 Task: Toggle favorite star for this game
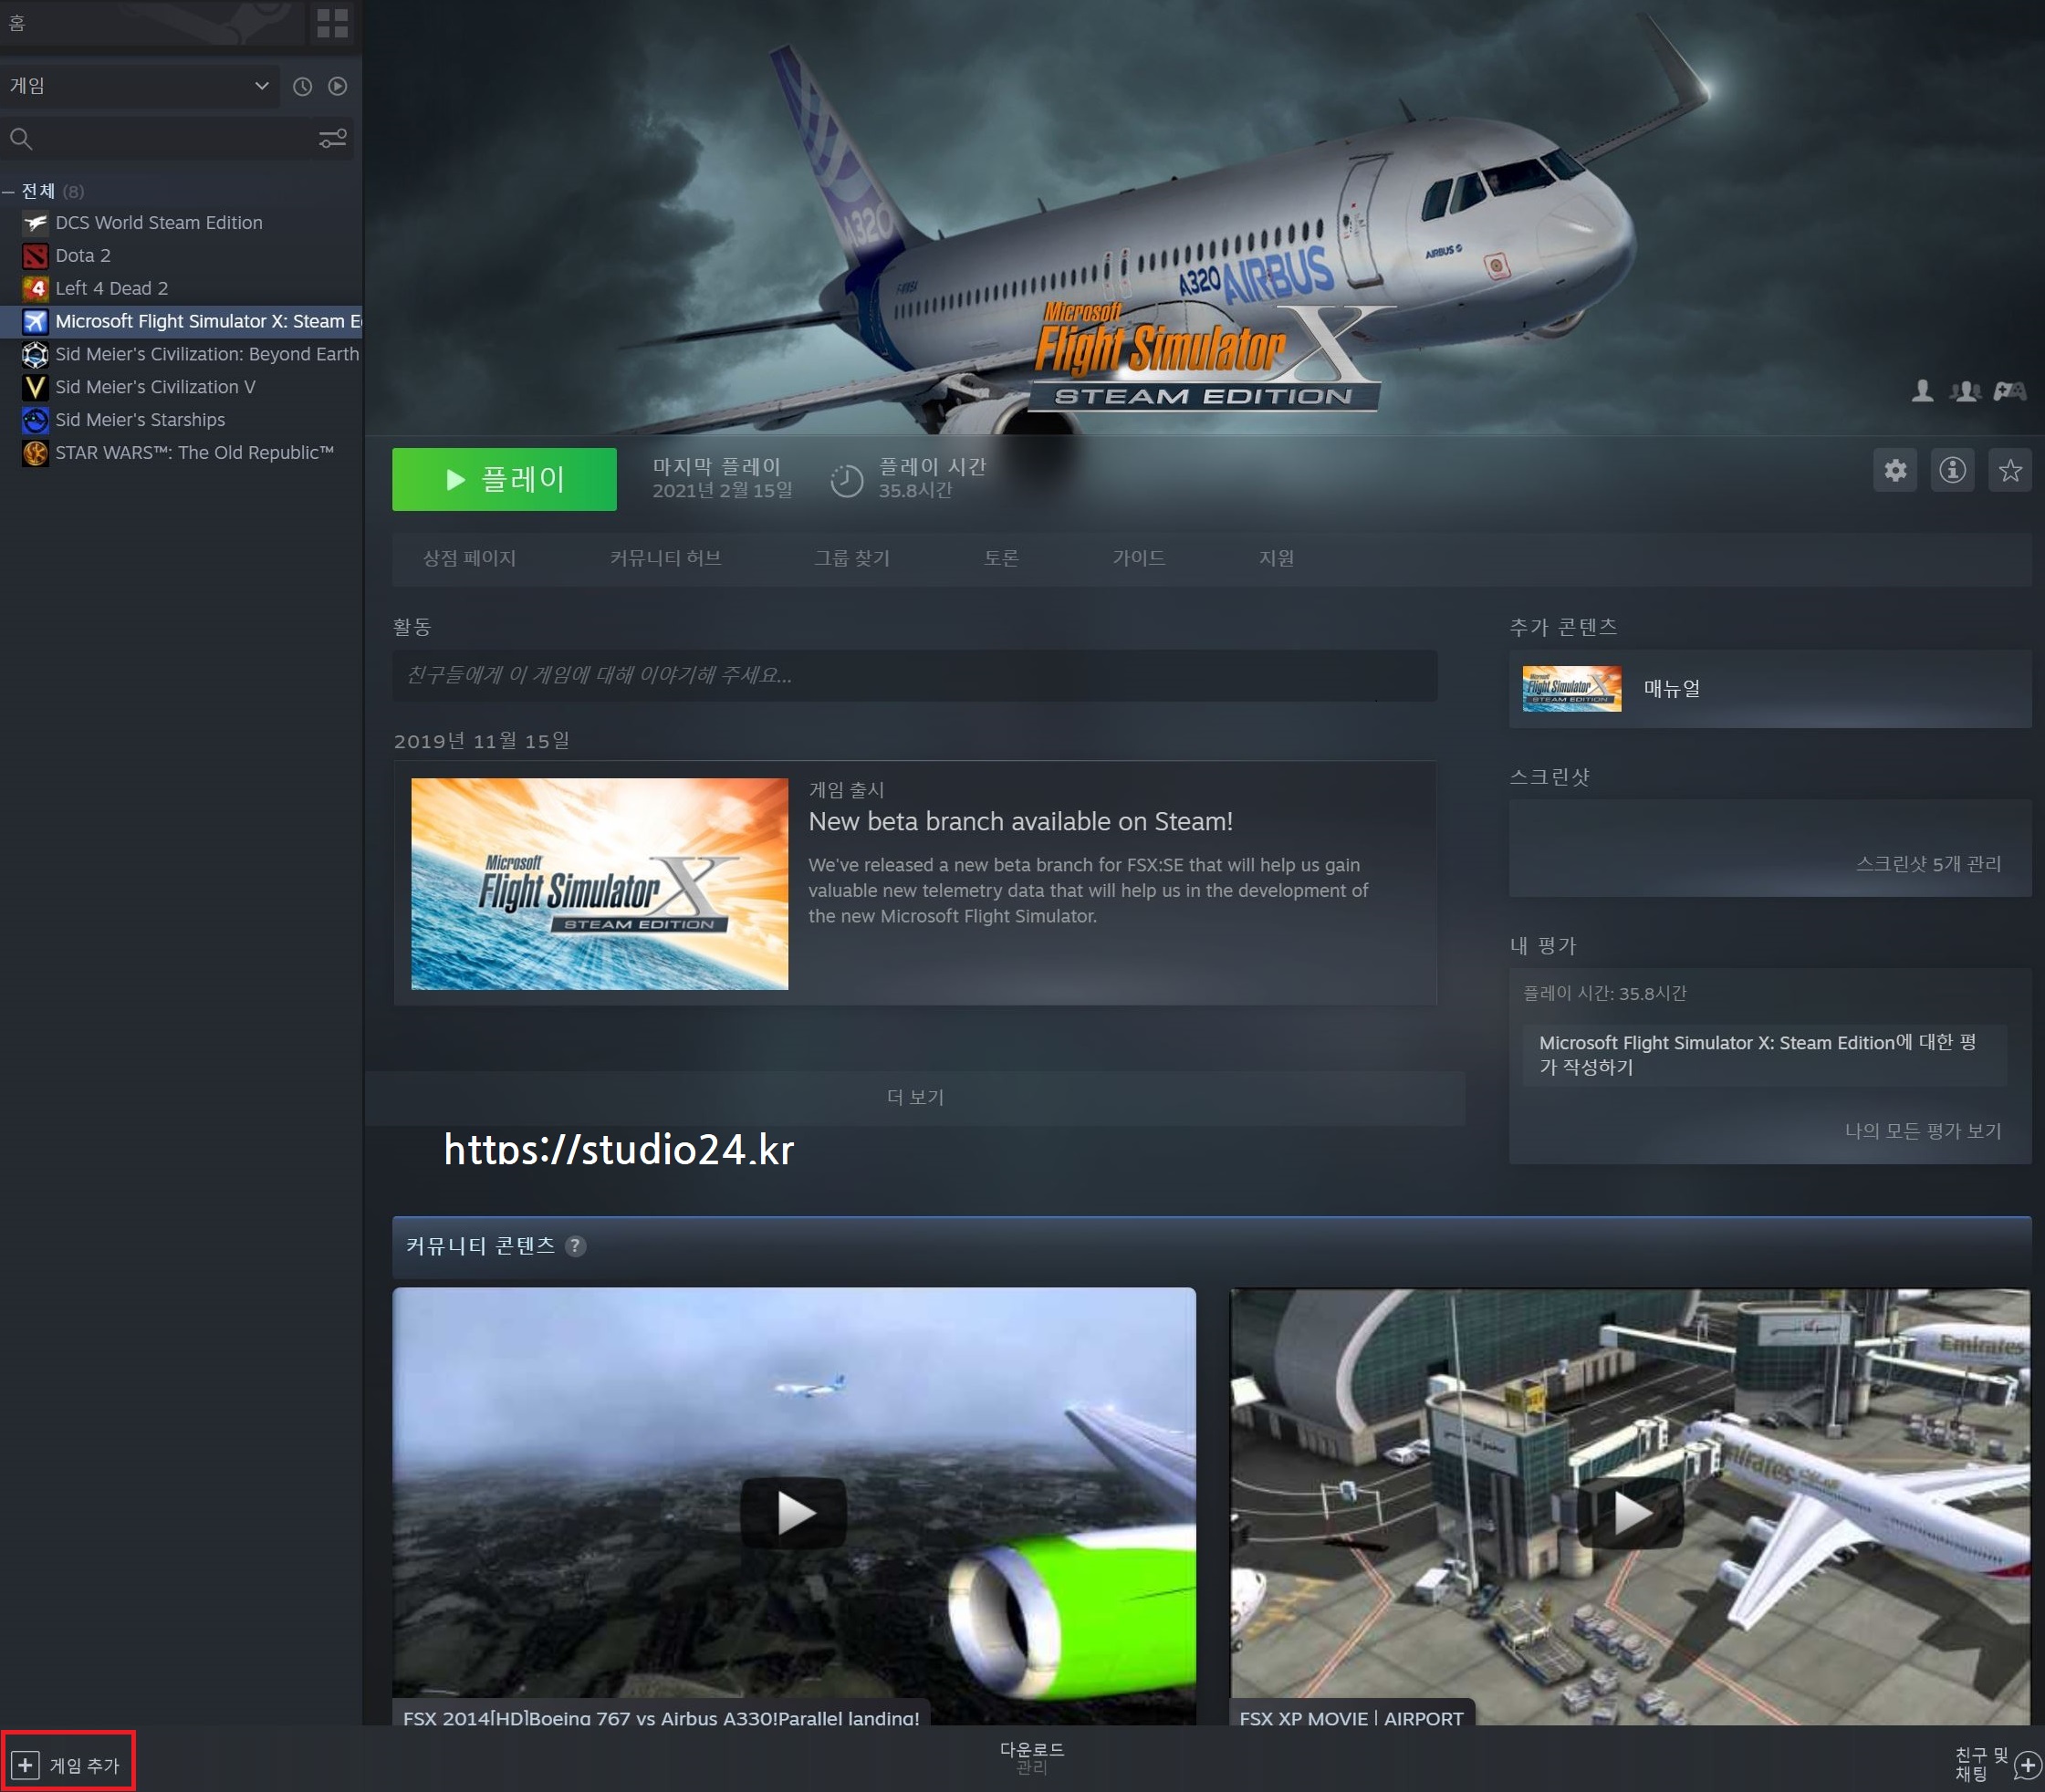(x=2010, y=470)
